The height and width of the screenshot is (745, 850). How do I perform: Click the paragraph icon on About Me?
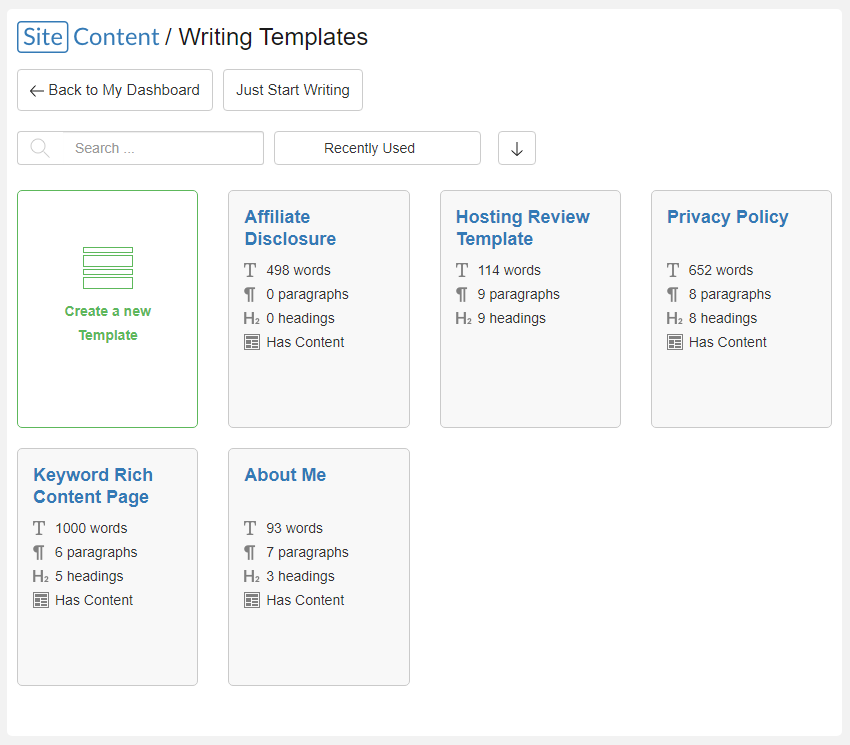coord(250,553)
